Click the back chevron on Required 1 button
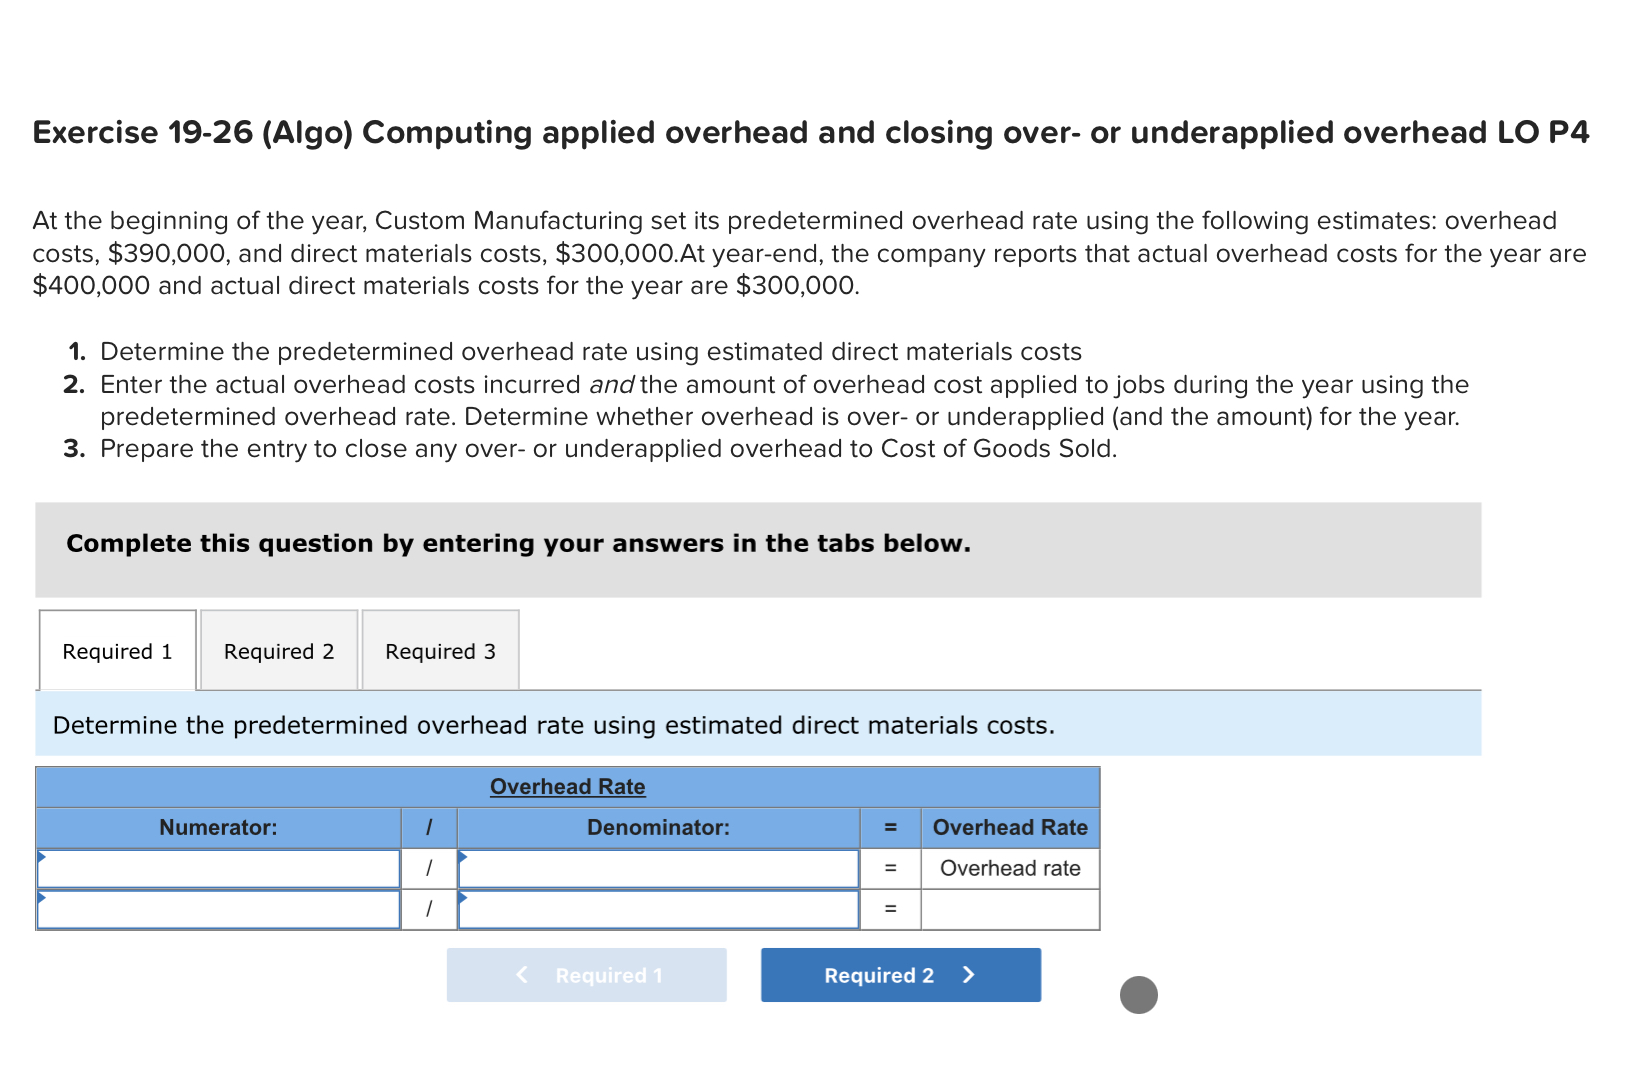 click(x=521, y=975)
